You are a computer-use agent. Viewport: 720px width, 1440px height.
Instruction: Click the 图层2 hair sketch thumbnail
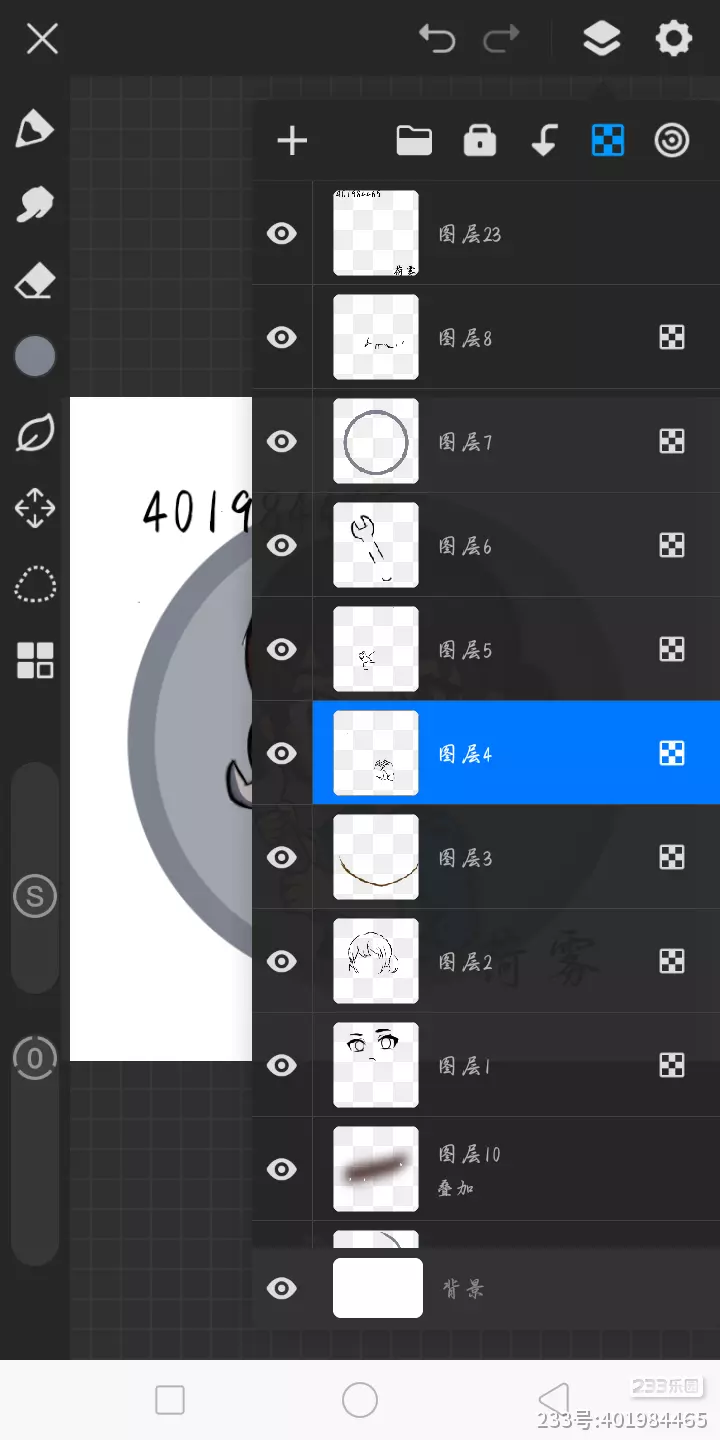tap(376, 961)
